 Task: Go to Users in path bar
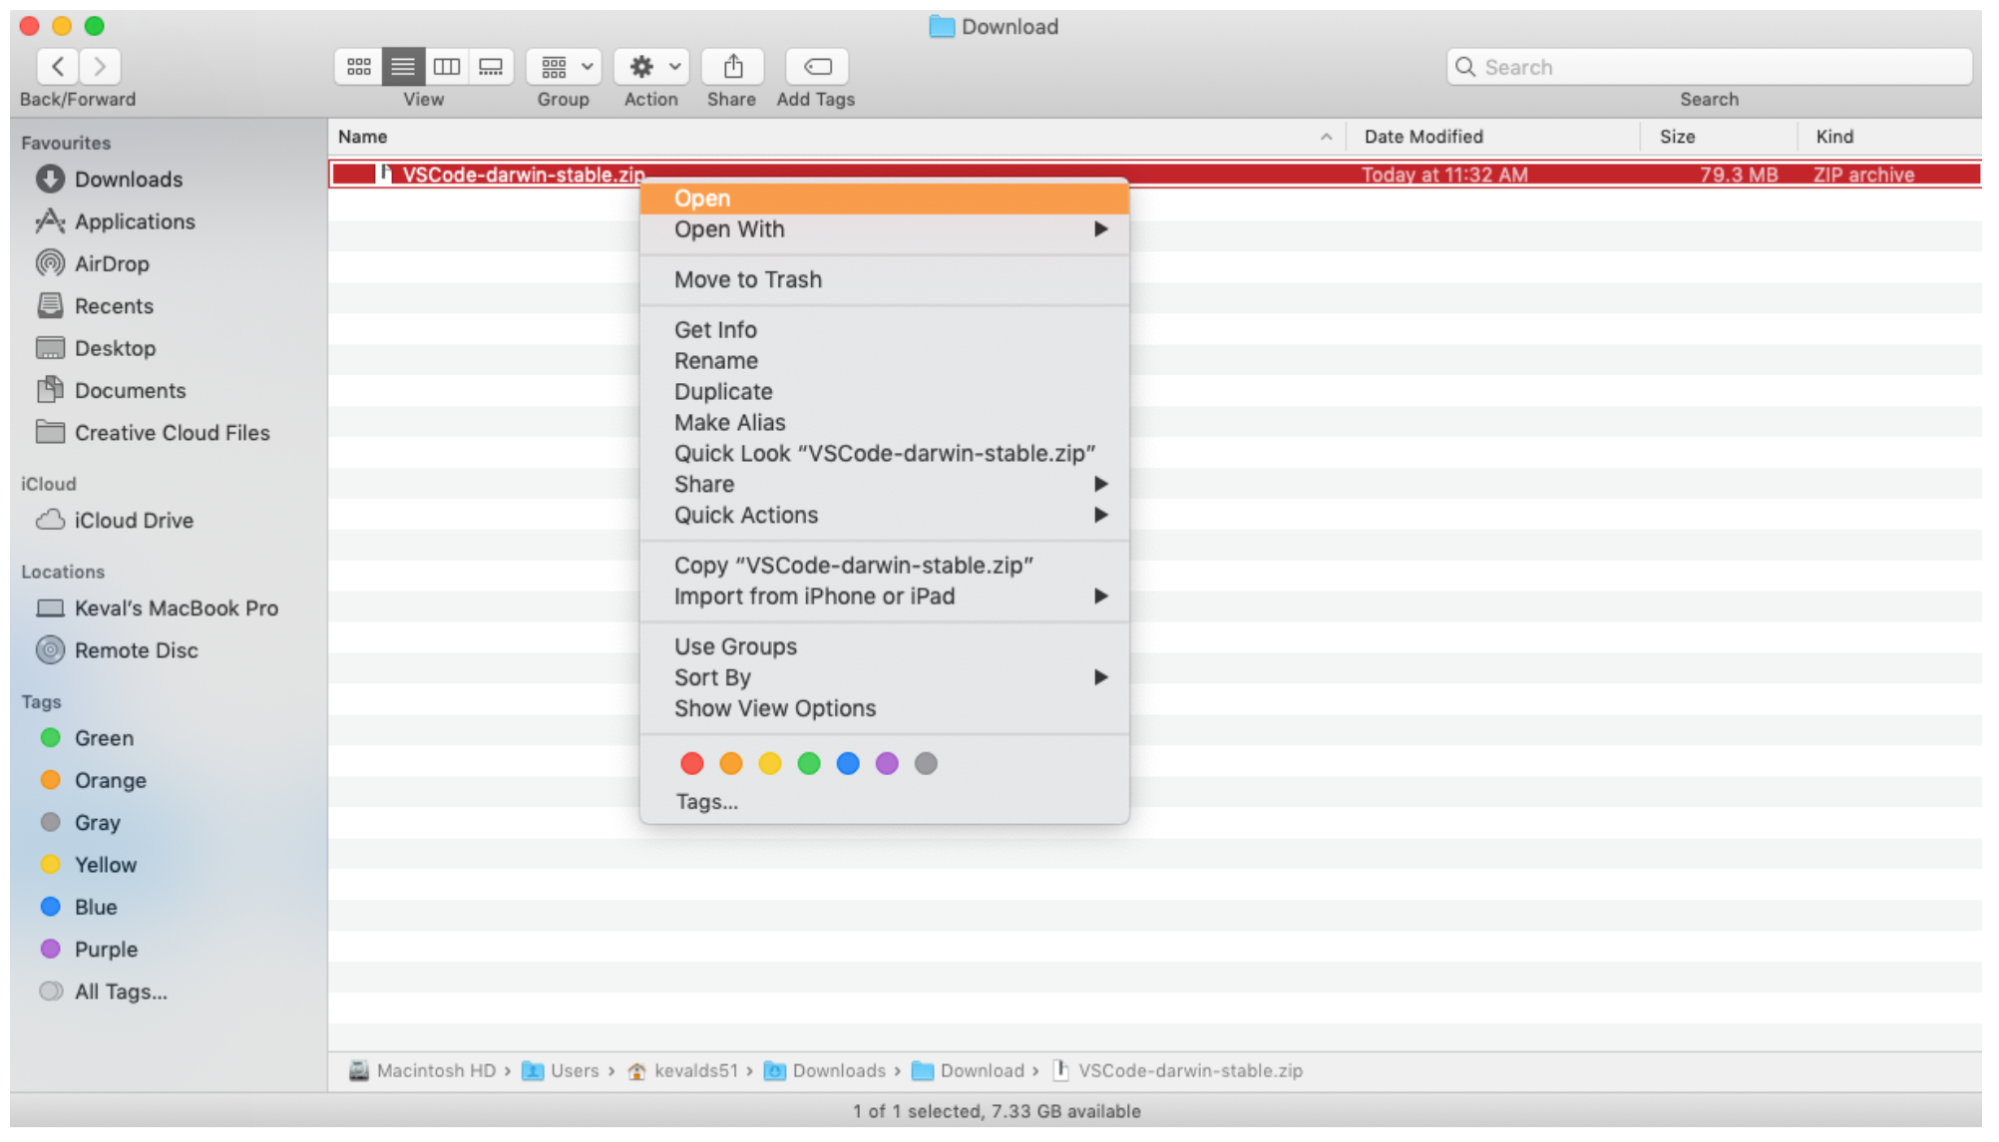561,1071
